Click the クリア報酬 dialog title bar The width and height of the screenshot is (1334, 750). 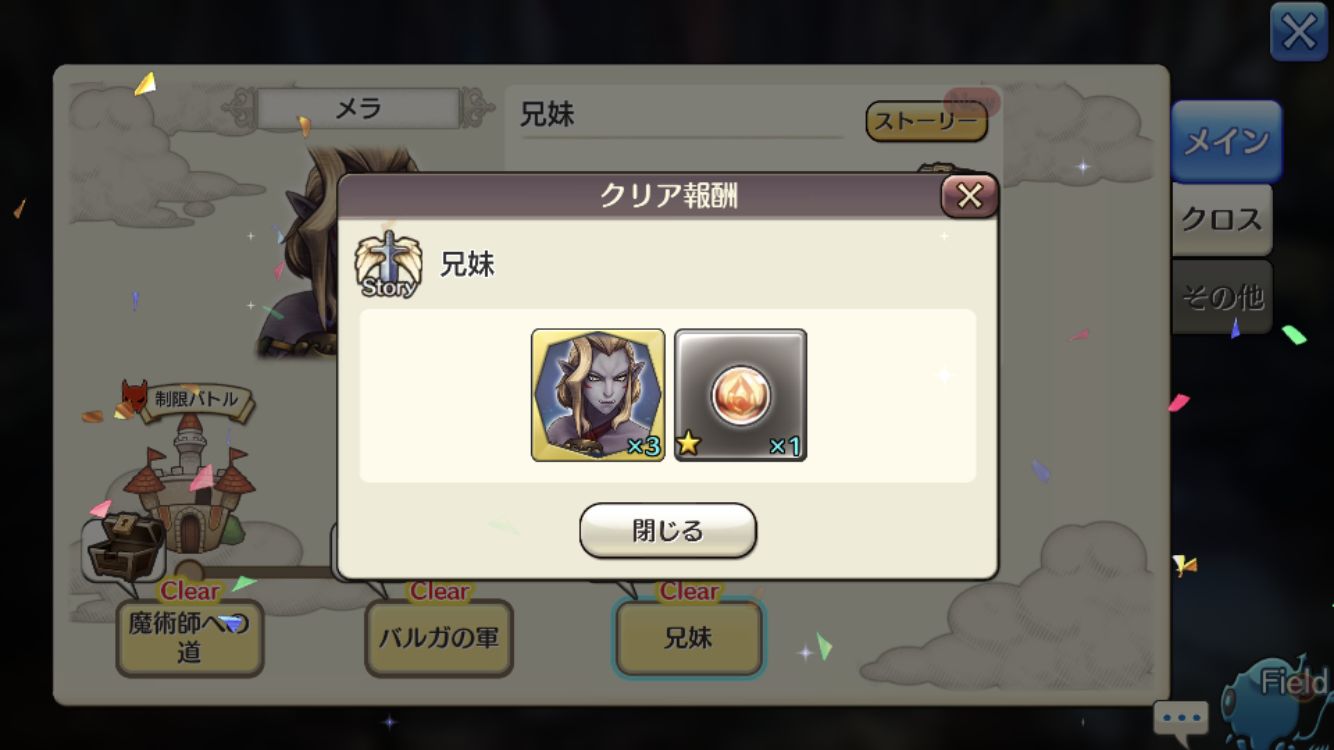[668, 196]
